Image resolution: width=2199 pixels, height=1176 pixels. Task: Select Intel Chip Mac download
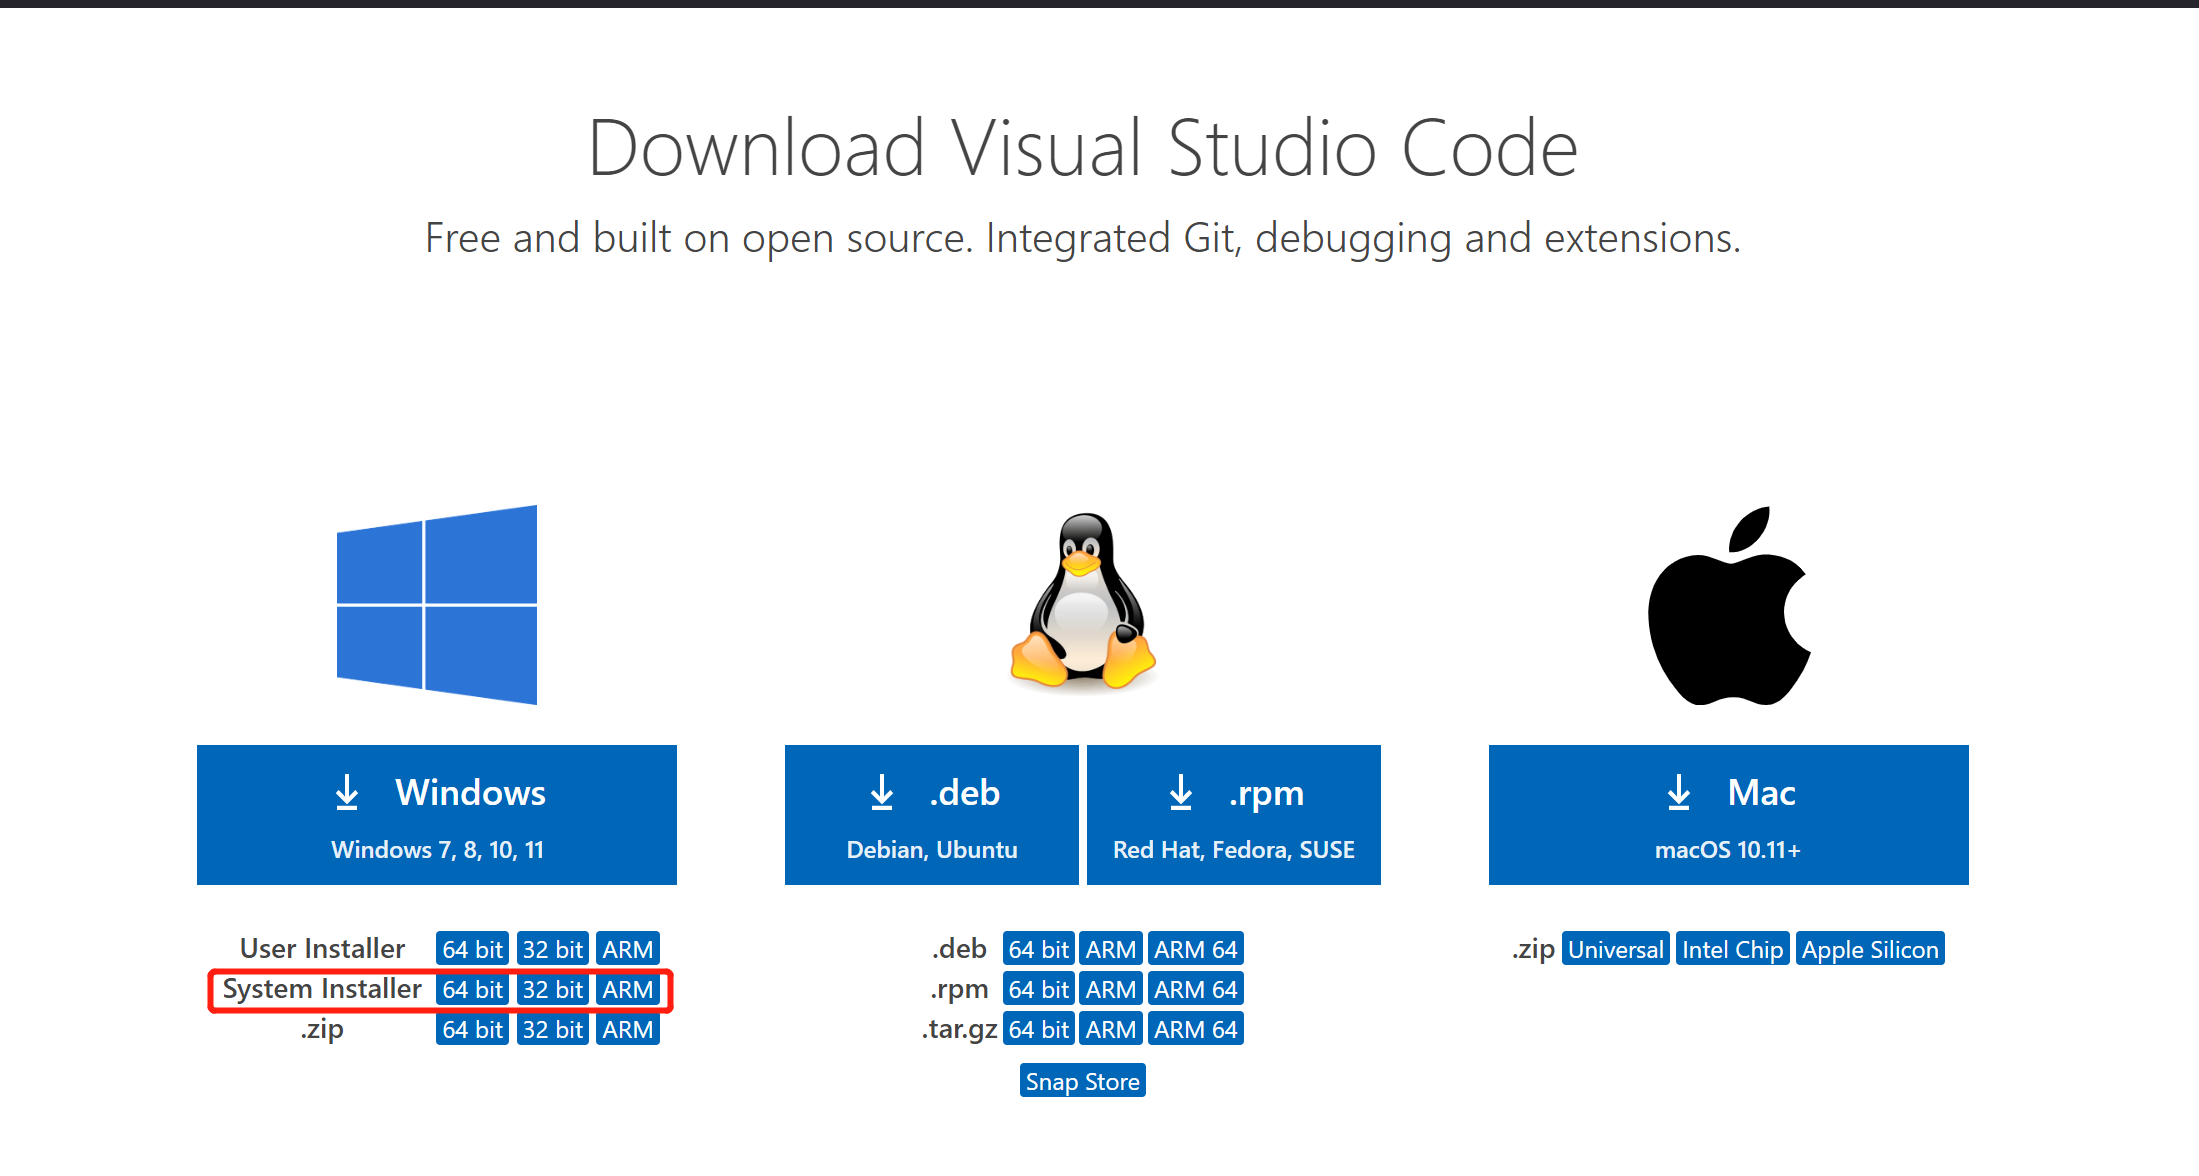(1732, 949)
